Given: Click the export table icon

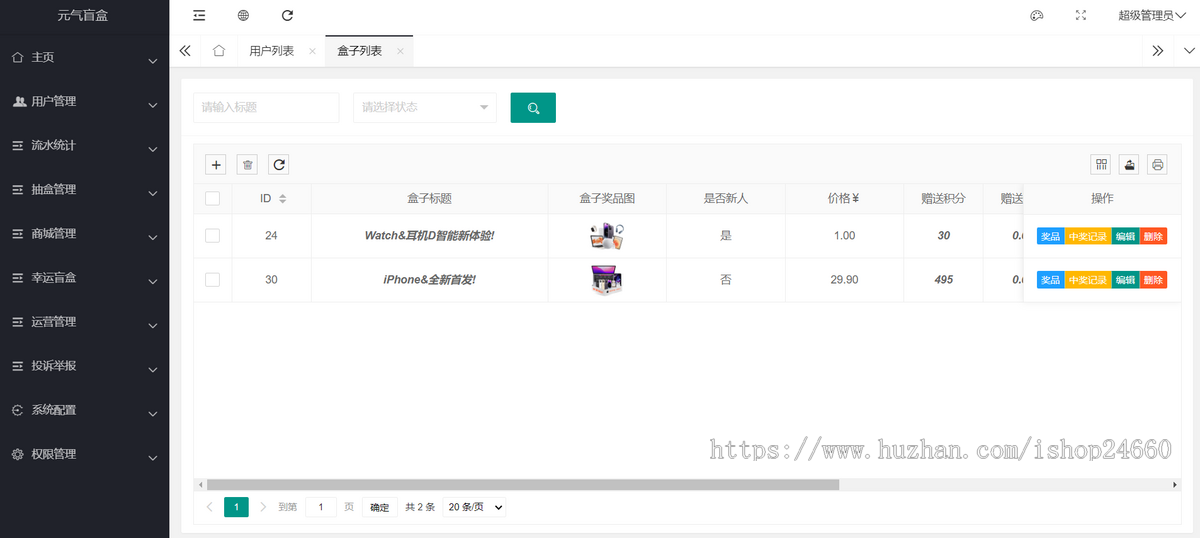Looking at the screenshot, I should click(x=1129, y=165).
